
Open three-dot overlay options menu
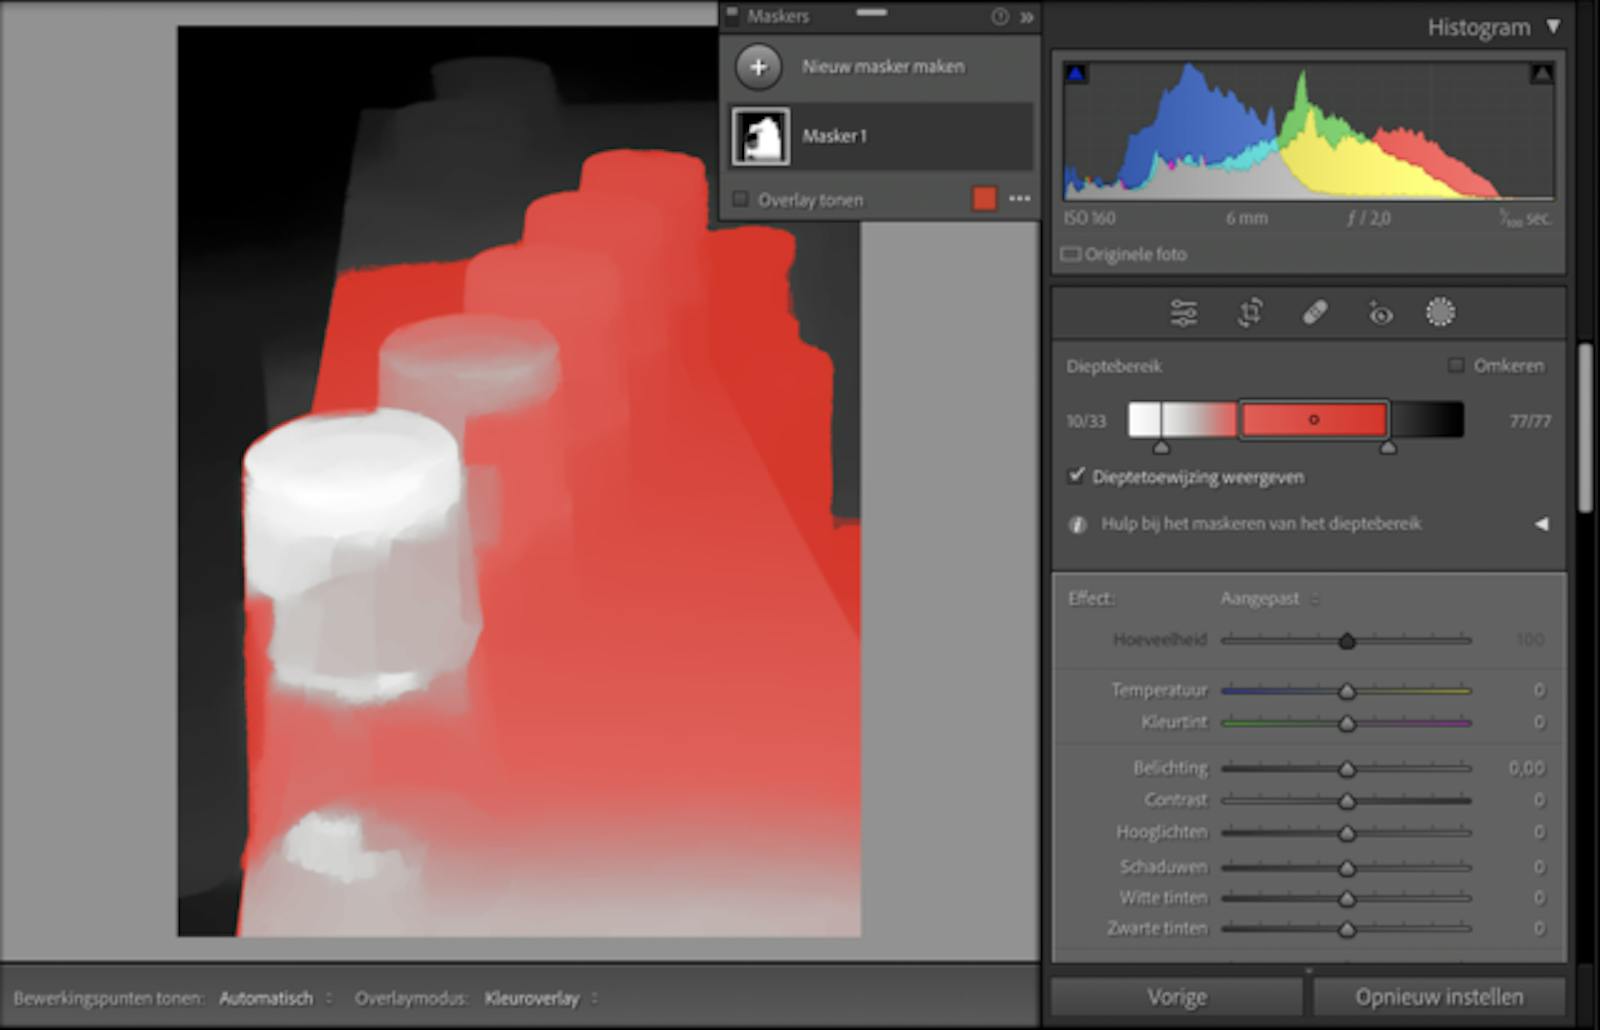click(1020, 199)
